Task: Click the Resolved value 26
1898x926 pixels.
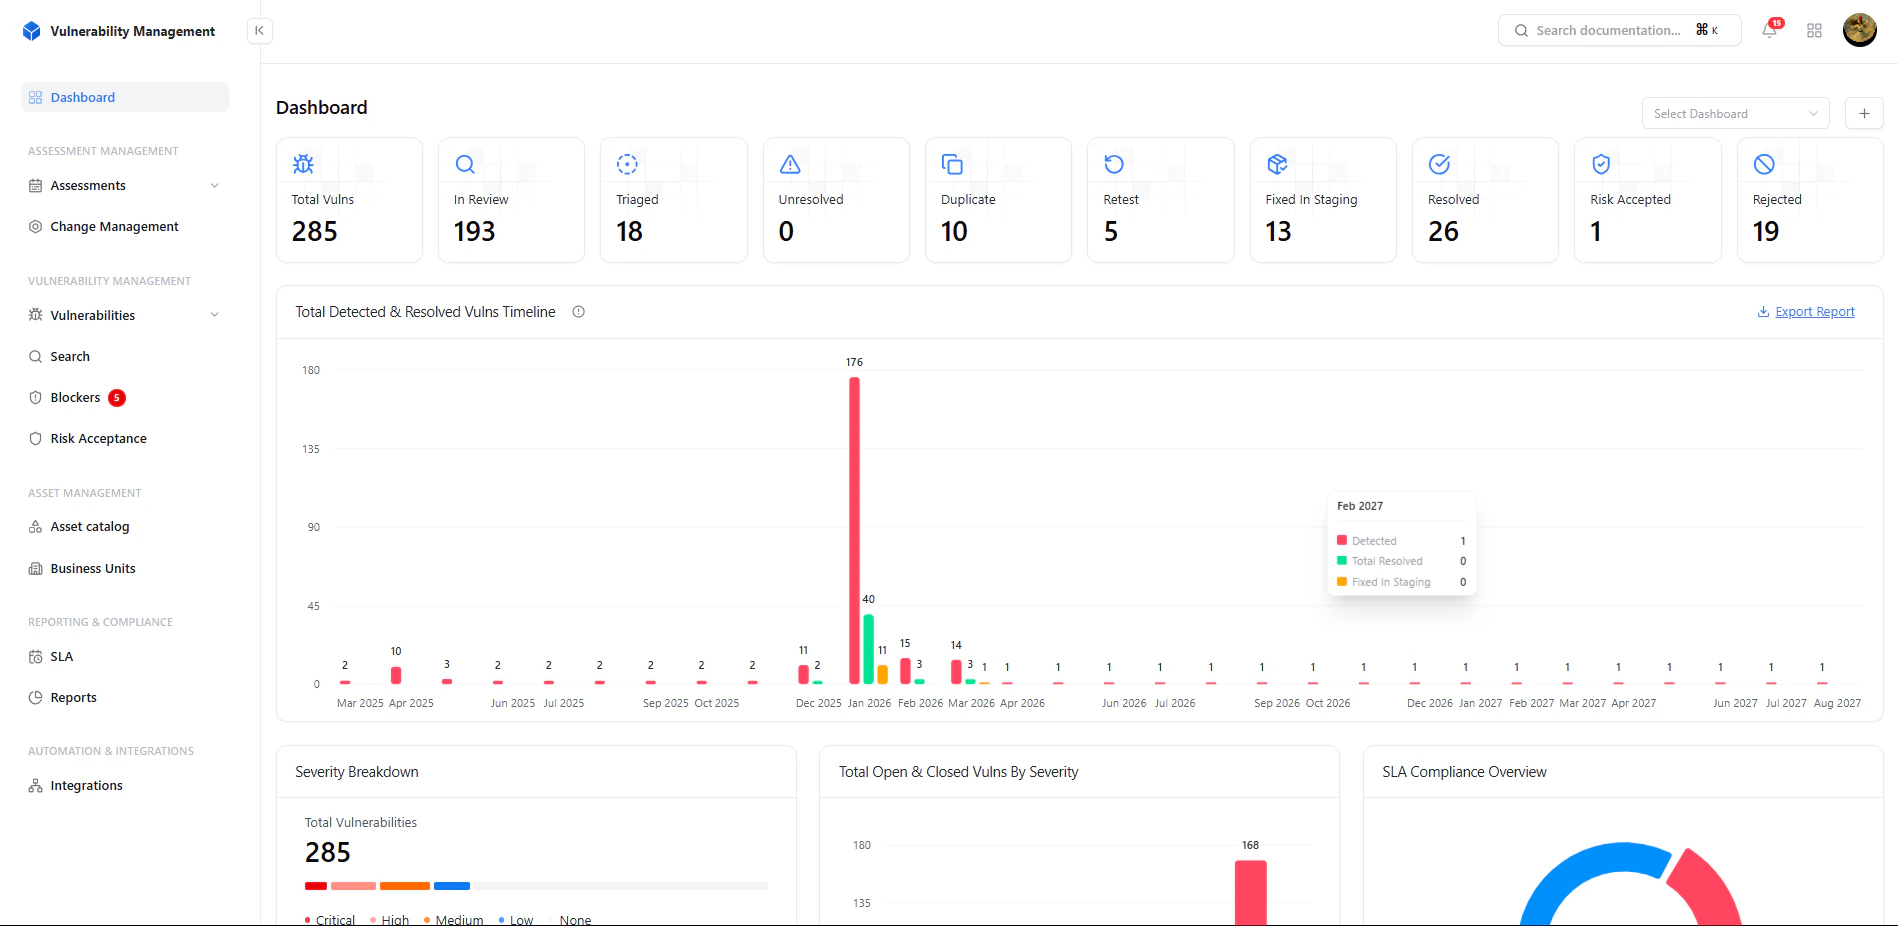Action: [x=1443, y=232]
